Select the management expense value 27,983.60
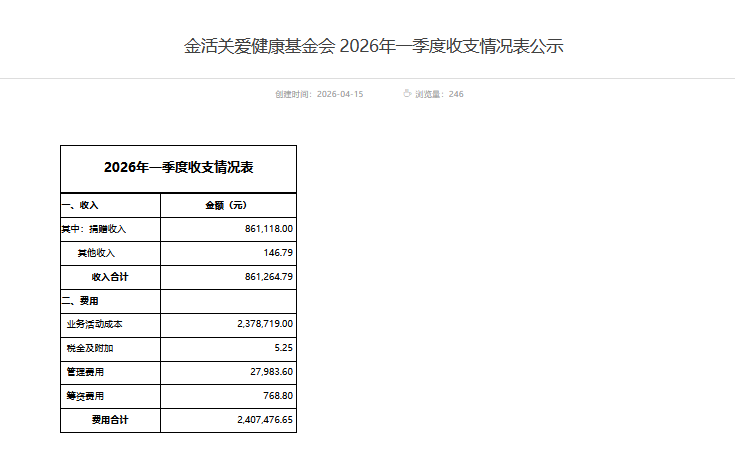 tap(271, 372)
